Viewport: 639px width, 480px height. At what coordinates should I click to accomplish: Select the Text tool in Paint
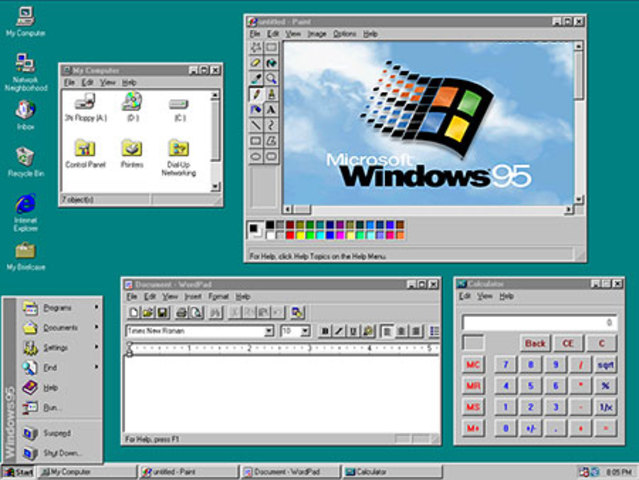coord(271,110)
